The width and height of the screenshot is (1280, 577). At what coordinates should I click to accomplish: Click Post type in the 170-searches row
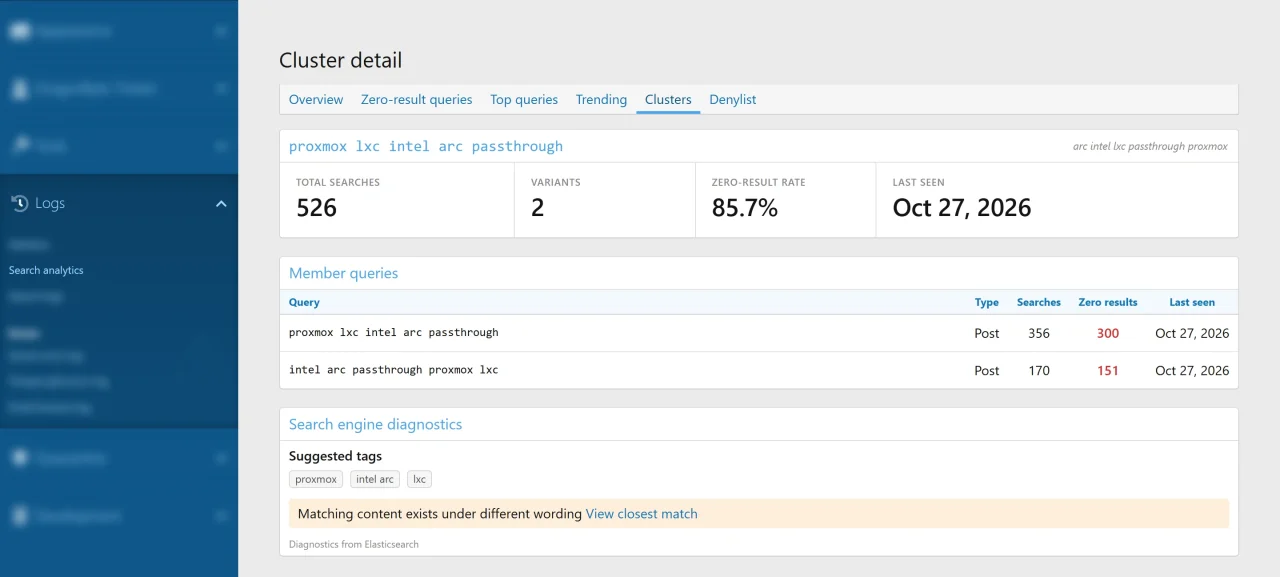tap(987, 370)
